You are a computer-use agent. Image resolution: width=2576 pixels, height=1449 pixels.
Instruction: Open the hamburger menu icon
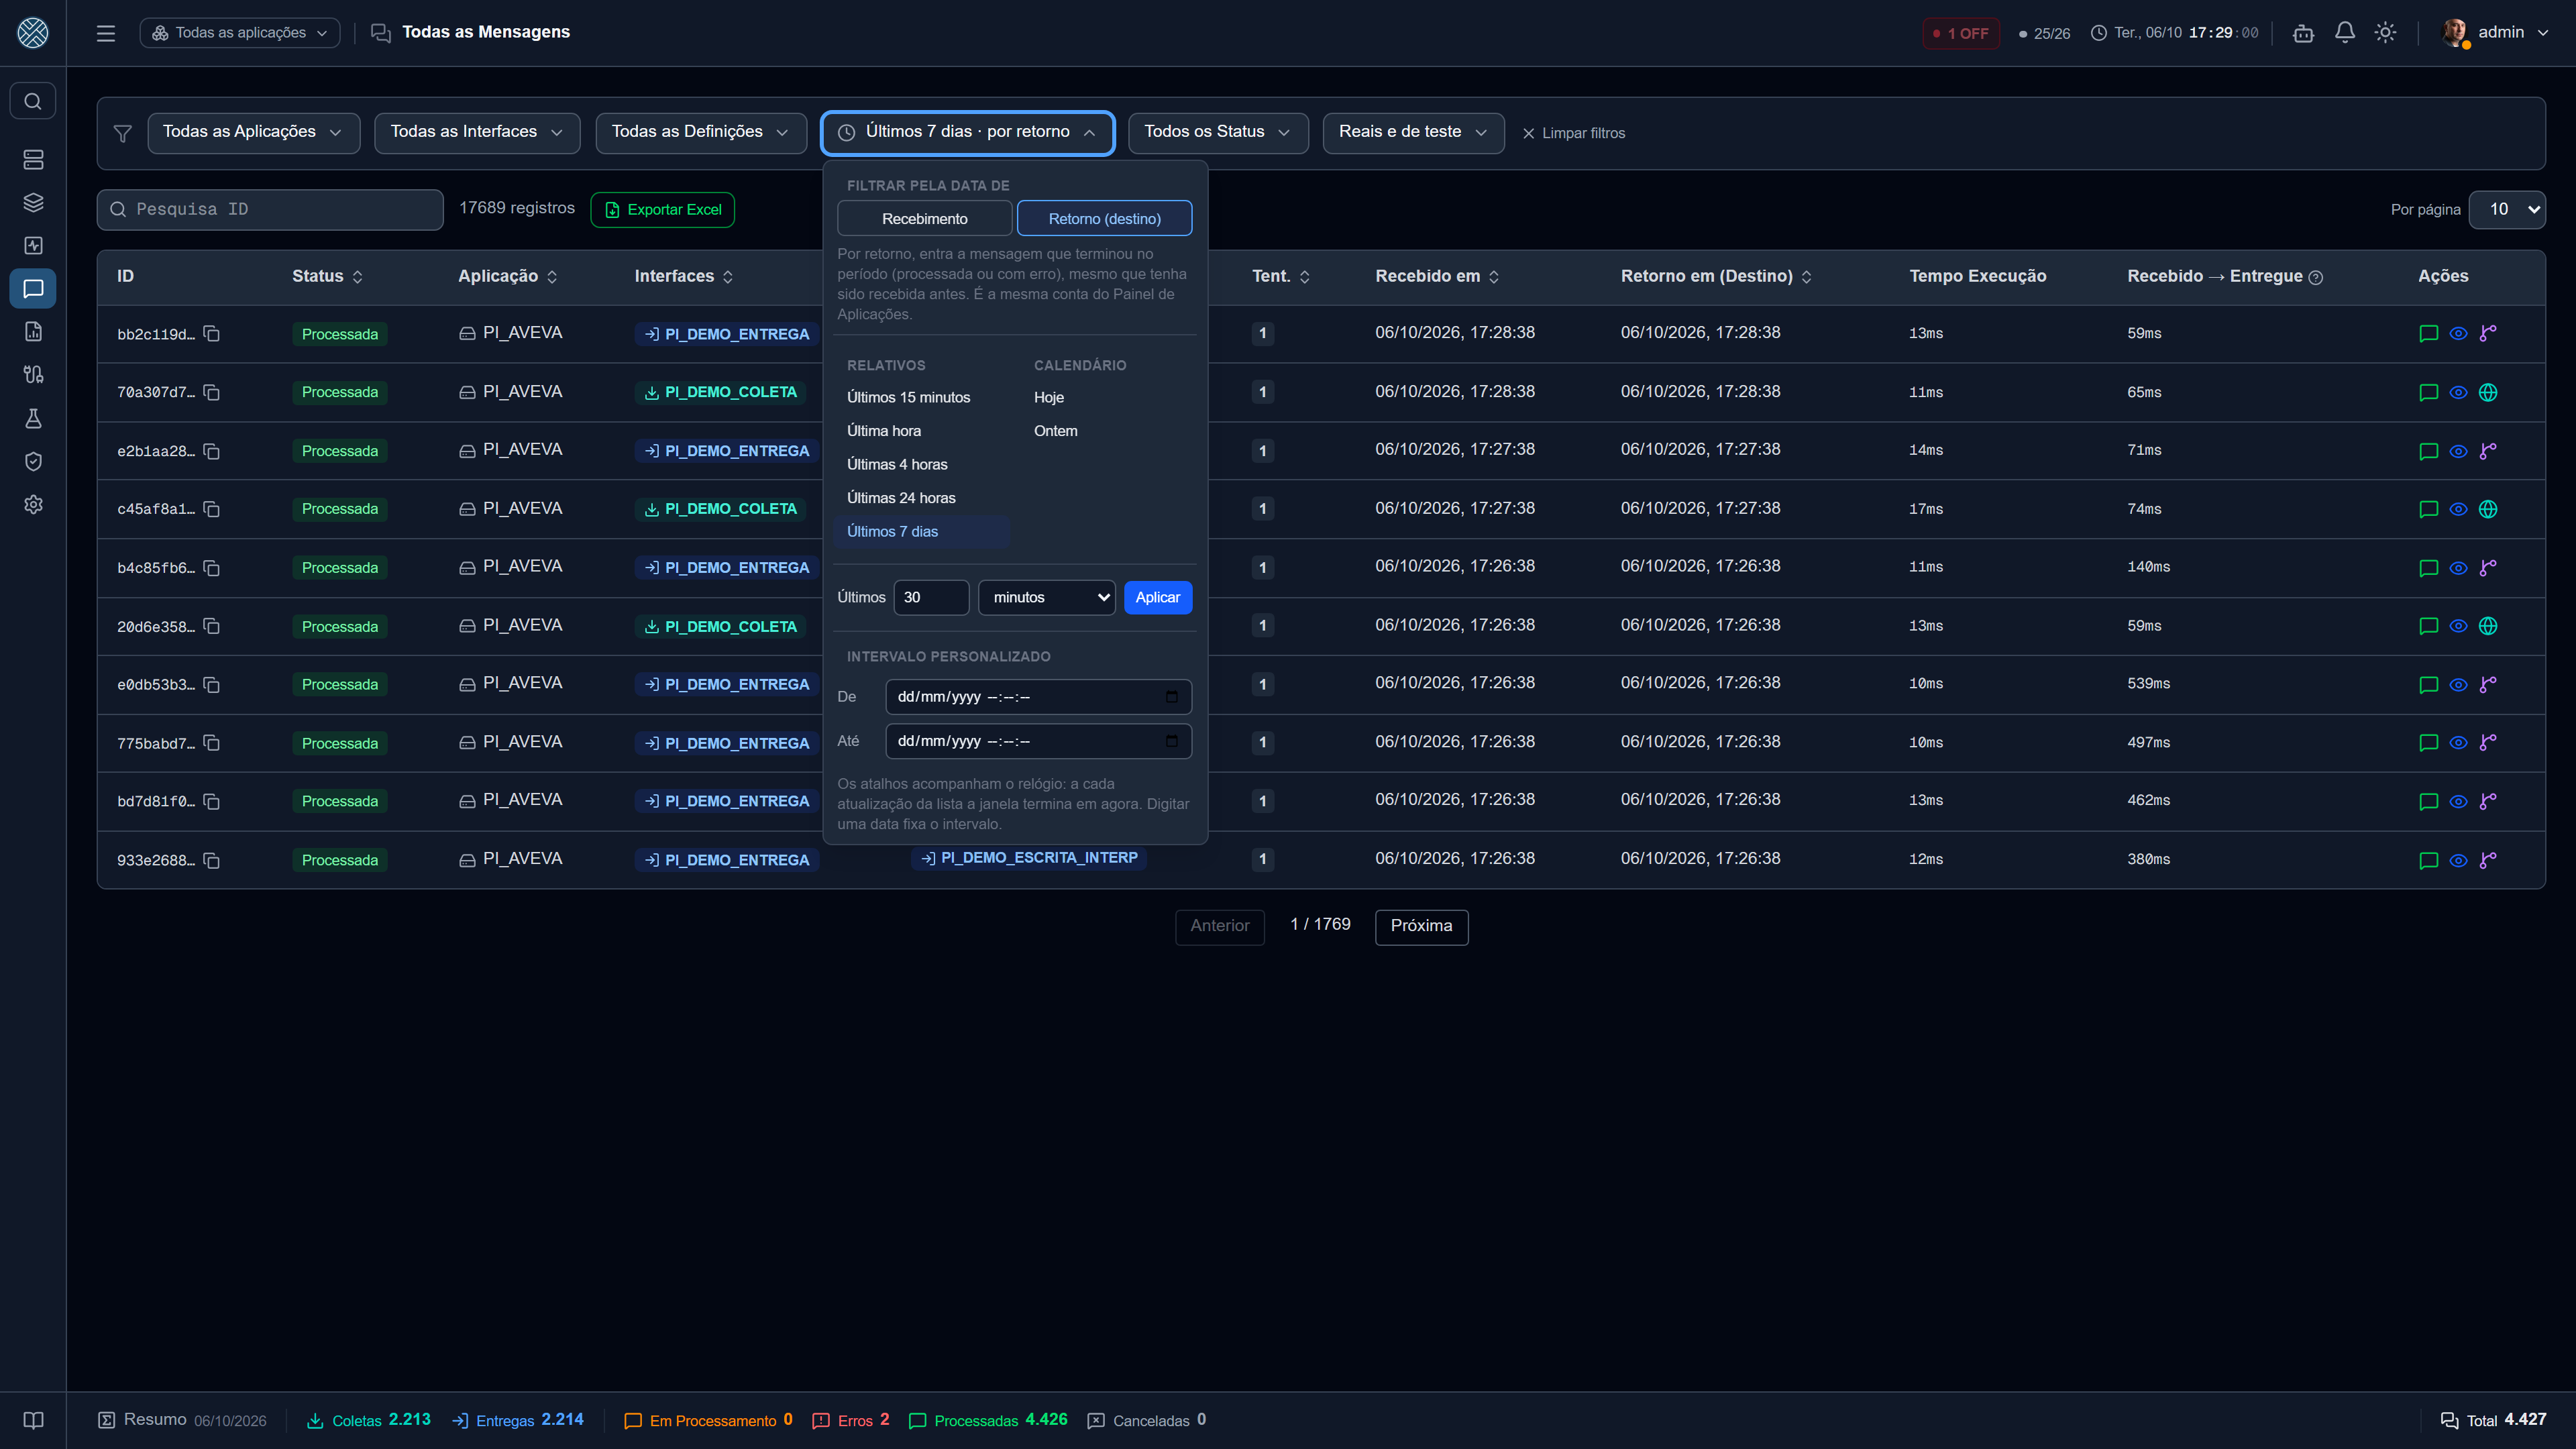106,33
